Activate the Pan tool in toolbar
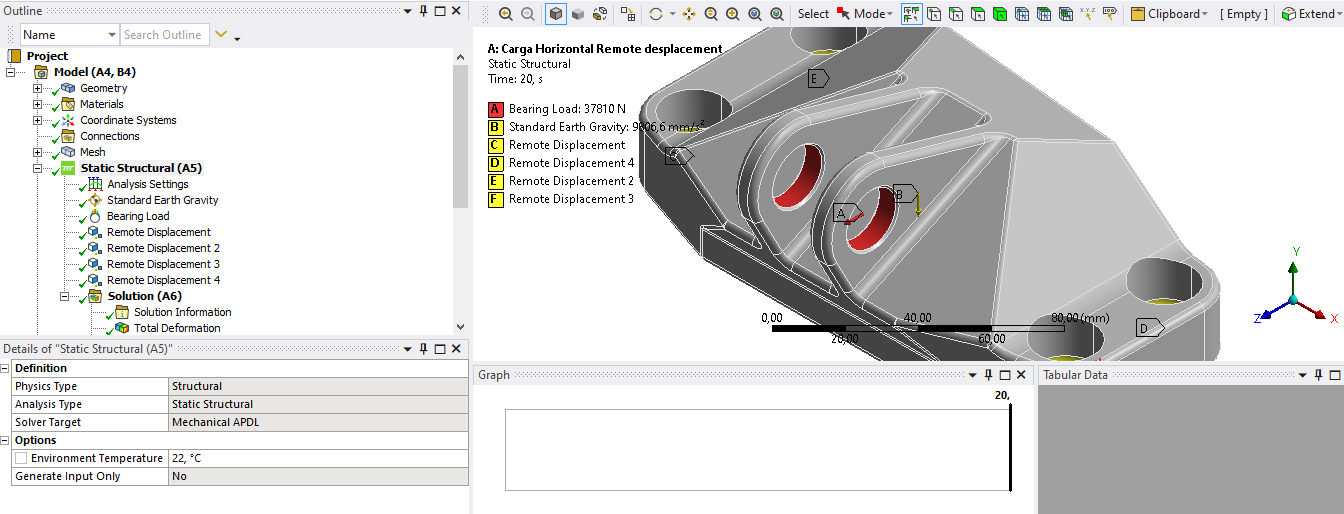 (689, 14)
